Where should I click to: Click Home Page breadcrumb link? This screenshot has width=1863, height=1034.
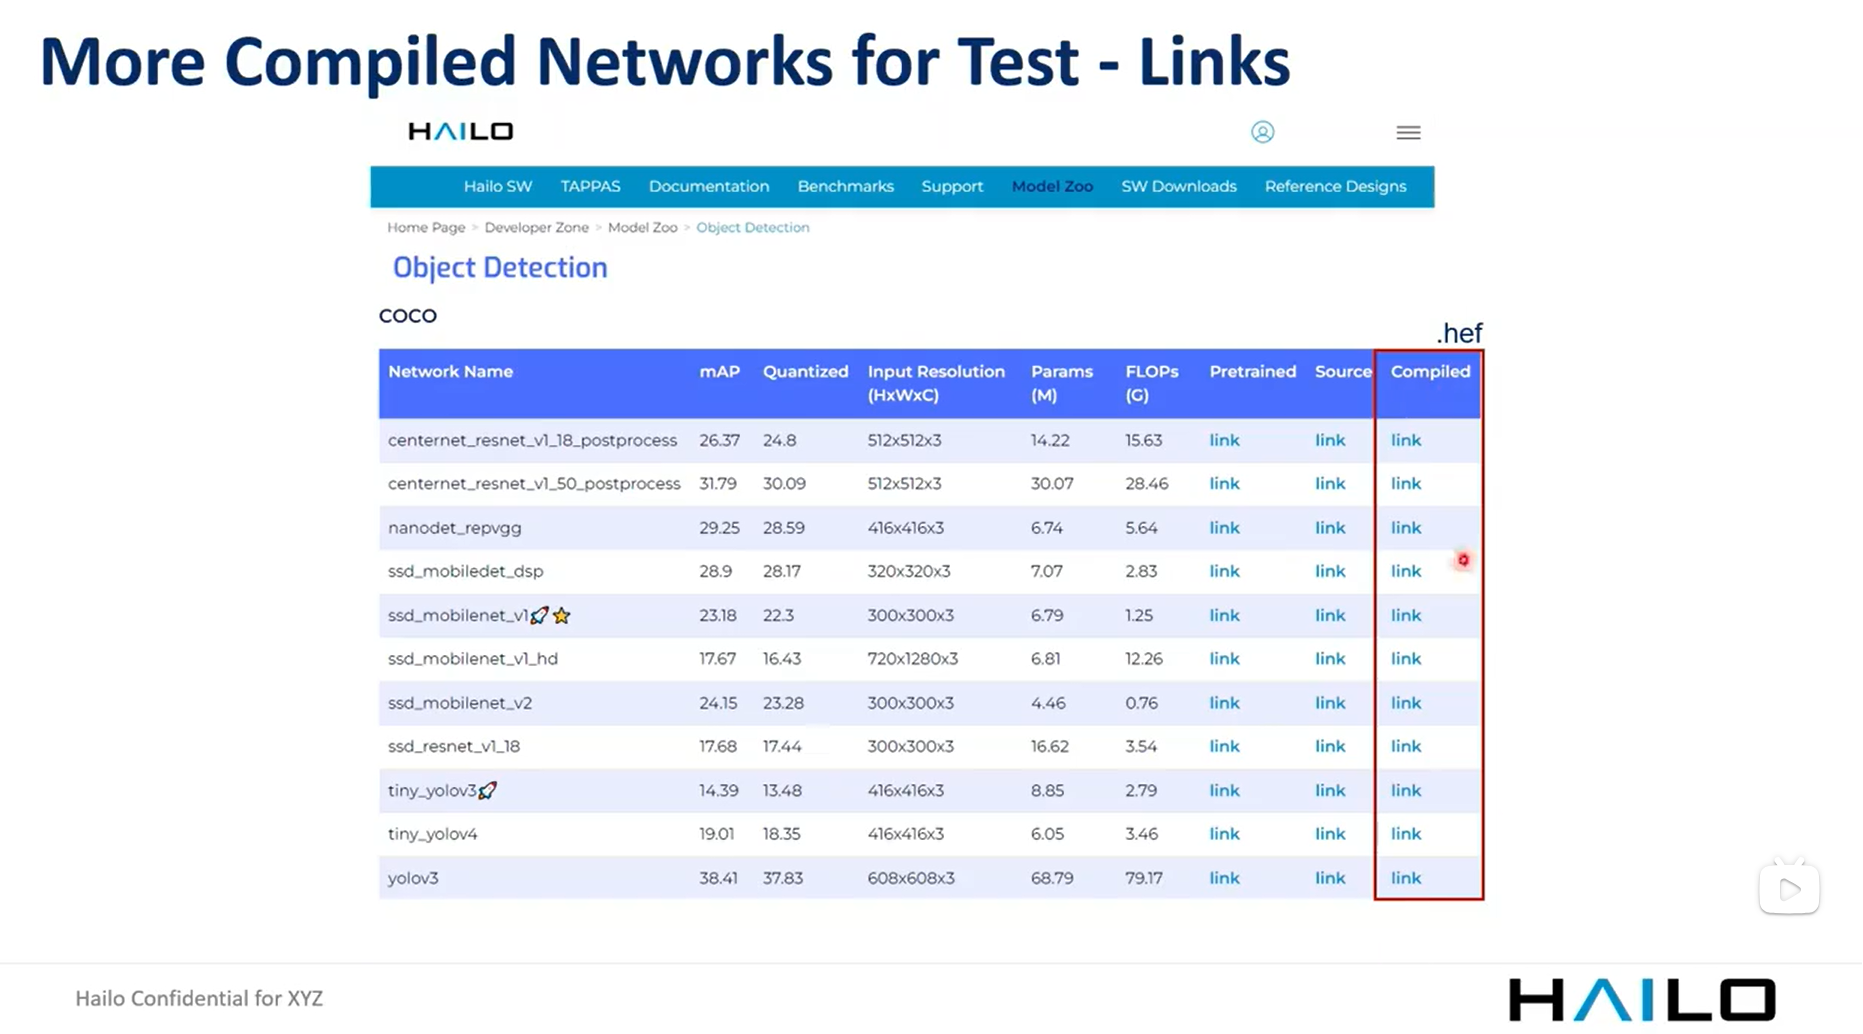click(426, 227)
